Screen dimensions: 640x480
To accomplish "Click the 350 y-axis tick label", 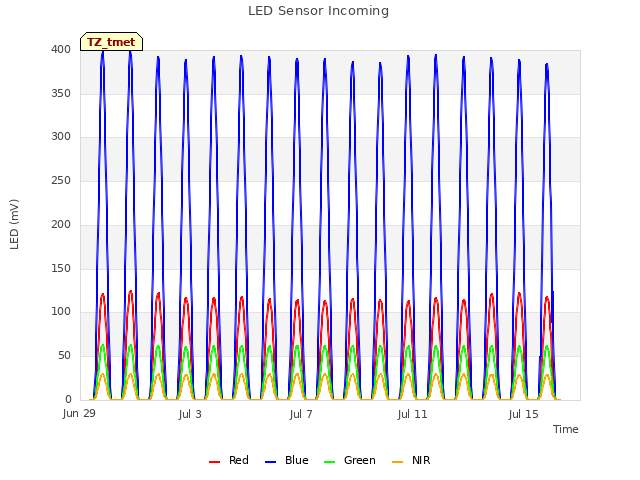I will click(61, 93).
